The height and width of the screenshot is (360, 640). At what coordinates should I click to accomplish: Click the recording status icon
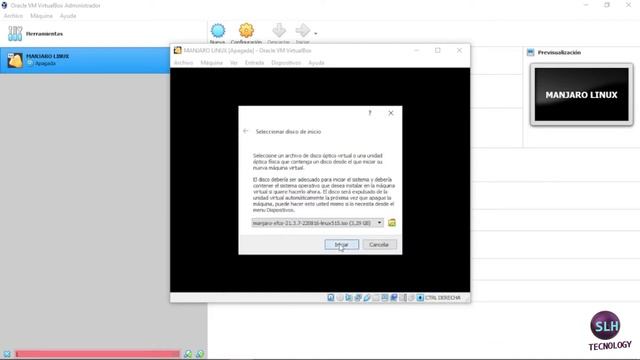tap(393, 298)
